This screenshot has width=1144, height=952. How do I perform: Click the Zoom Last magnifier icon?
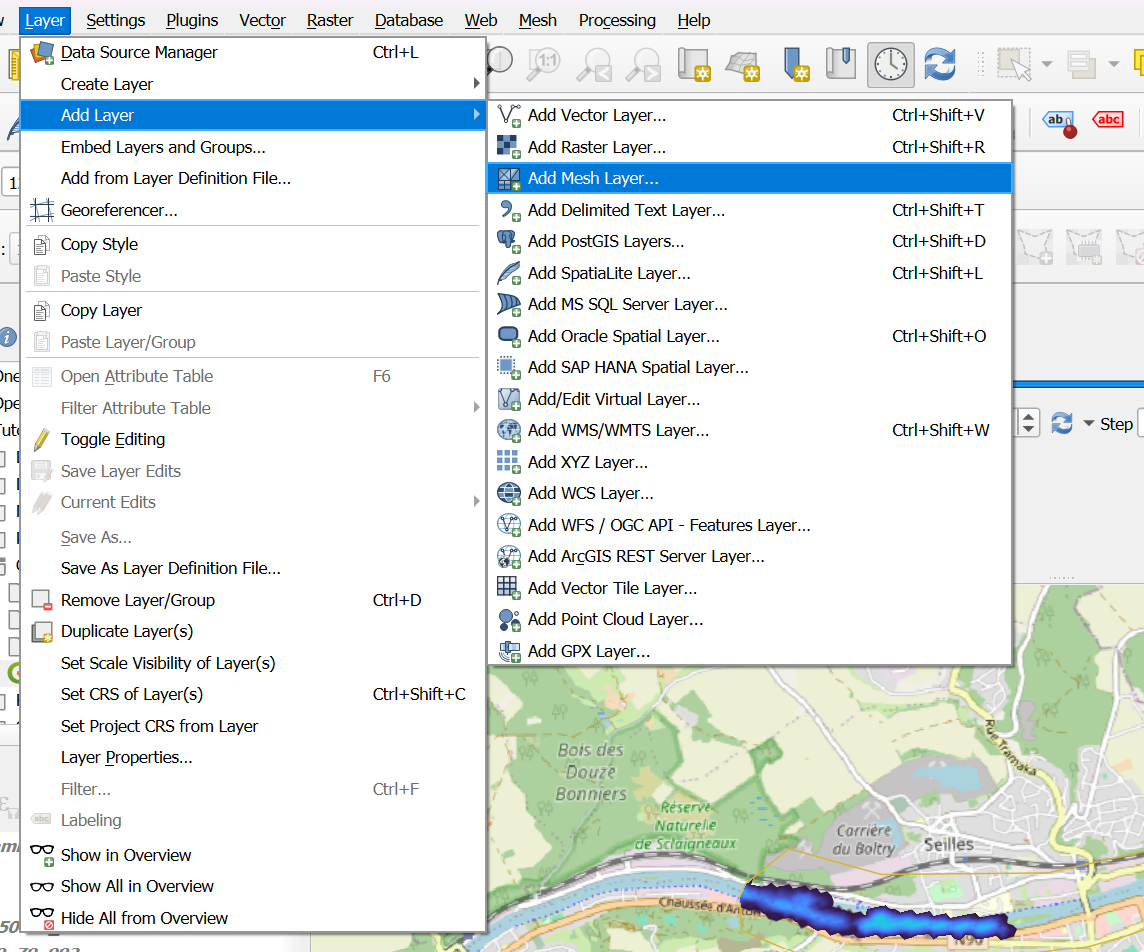[x=594, y=64]
